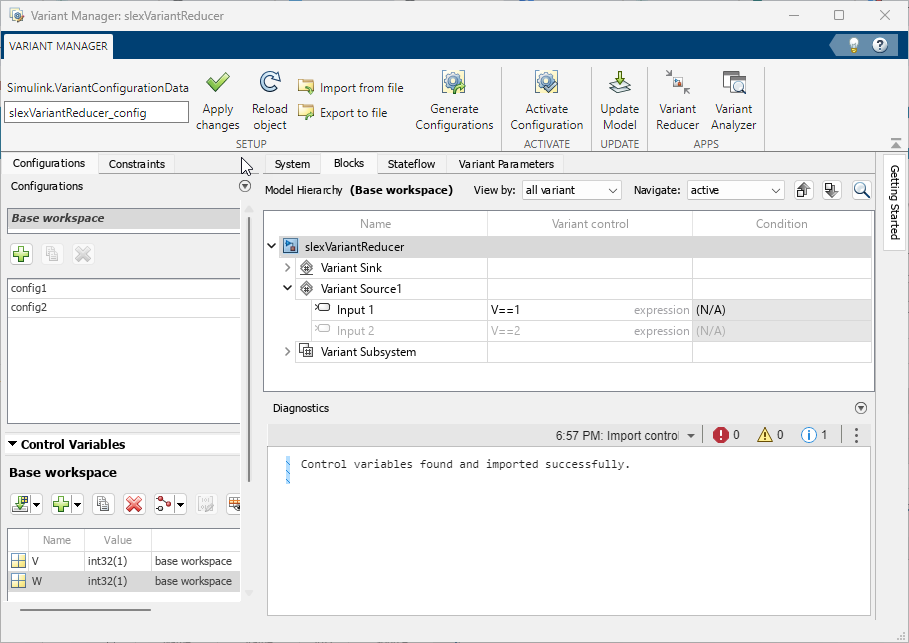
Task: Open the View by dropdown
Action: point(571,190)
